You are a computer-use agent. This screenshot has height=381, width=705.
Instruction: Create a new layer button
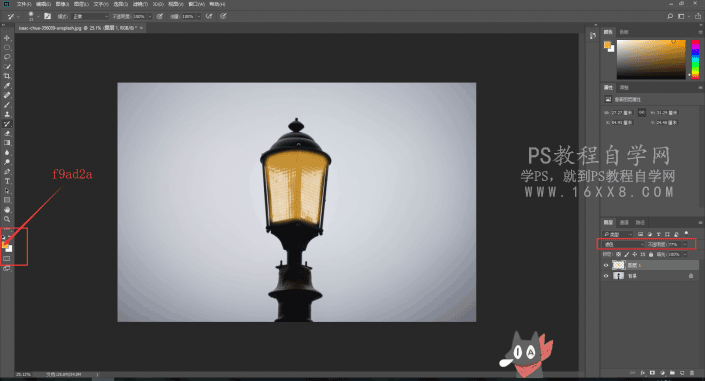pos(682,373)
